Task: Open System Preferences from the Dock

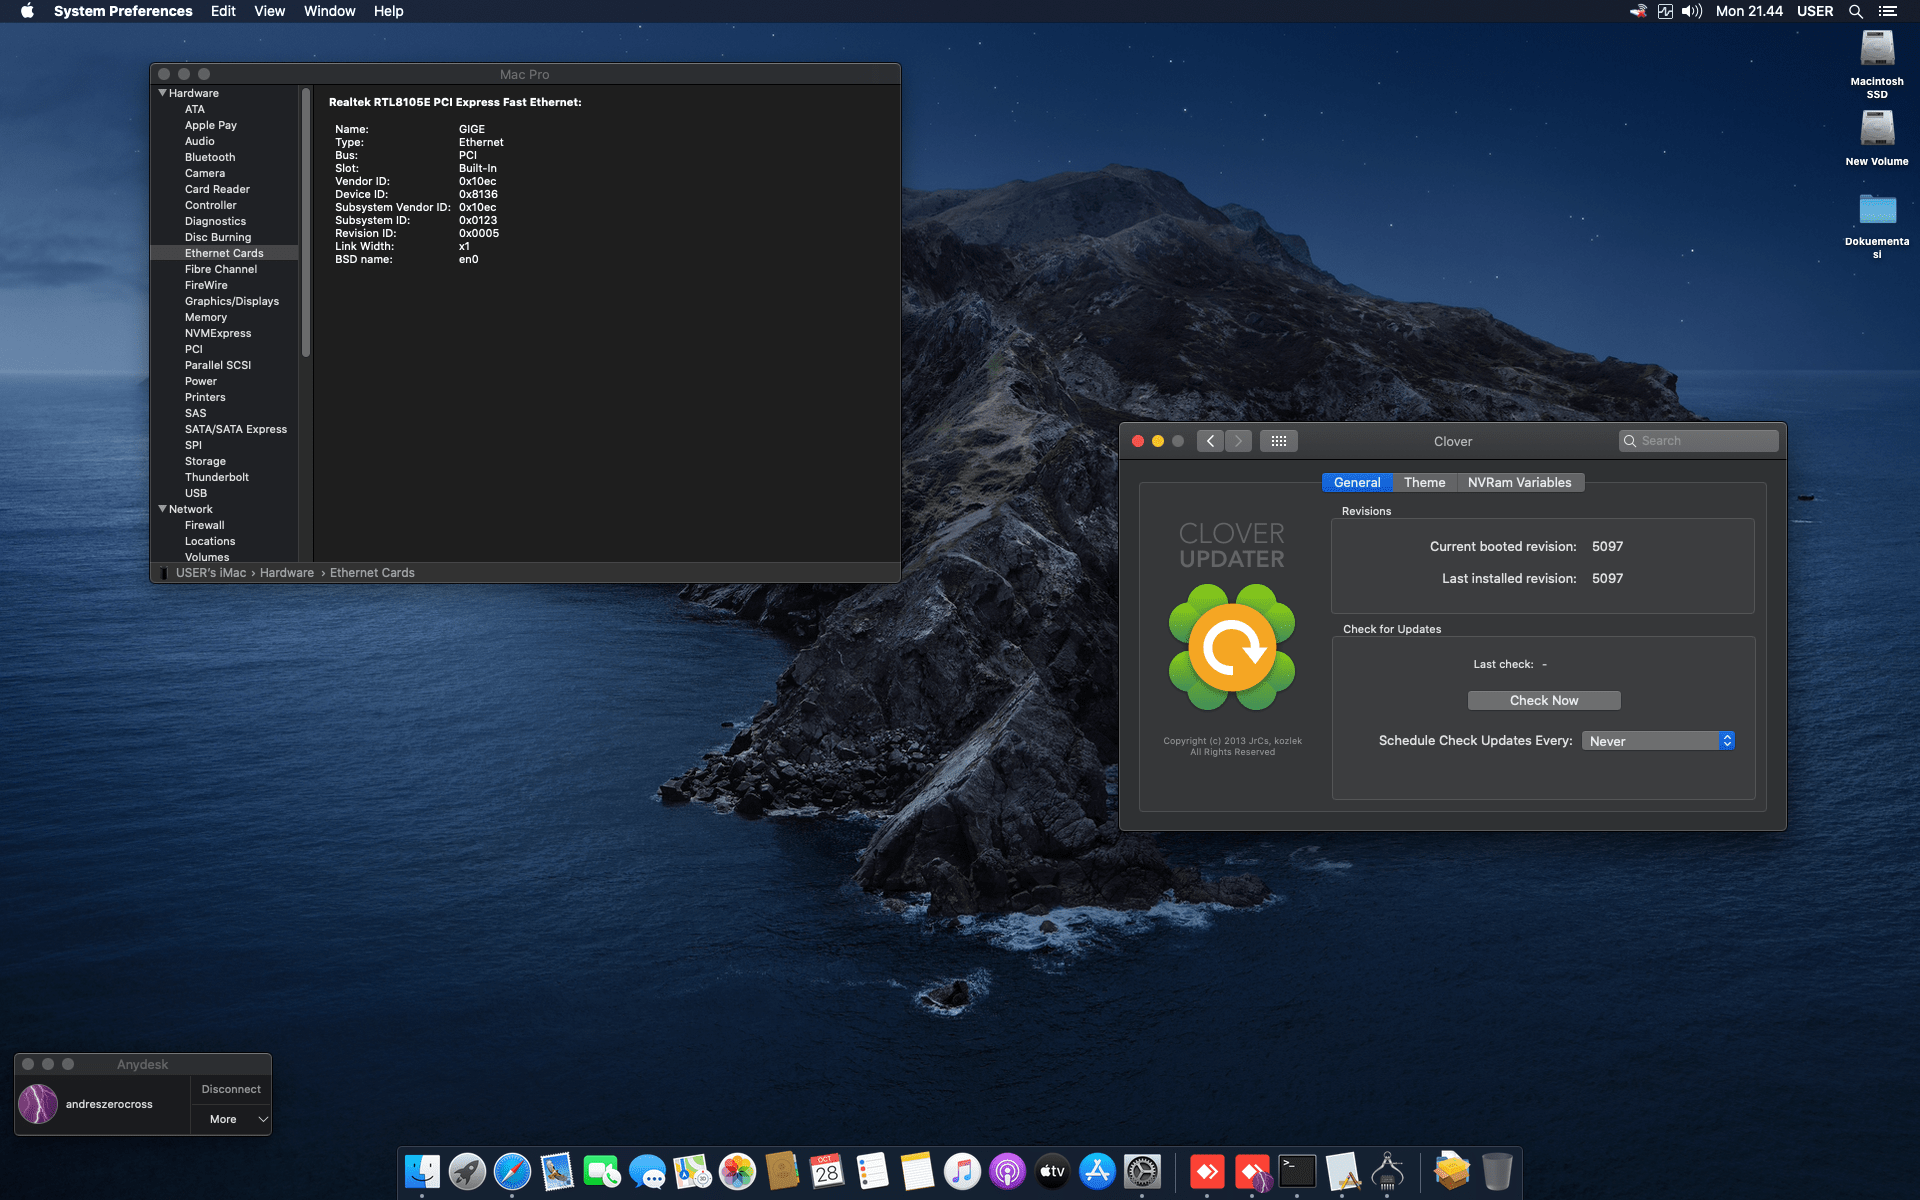Action: pyautogui.click(x=1141, y=1170)
